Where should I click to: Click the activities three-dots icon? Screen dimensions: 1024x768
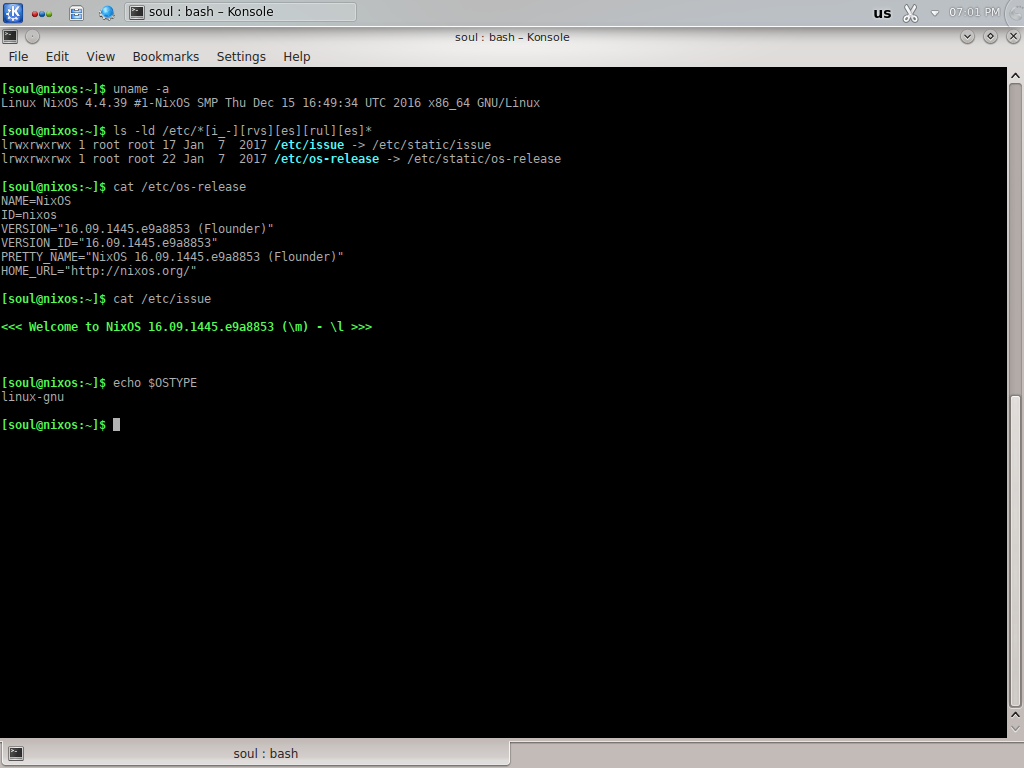coord(42,13)
